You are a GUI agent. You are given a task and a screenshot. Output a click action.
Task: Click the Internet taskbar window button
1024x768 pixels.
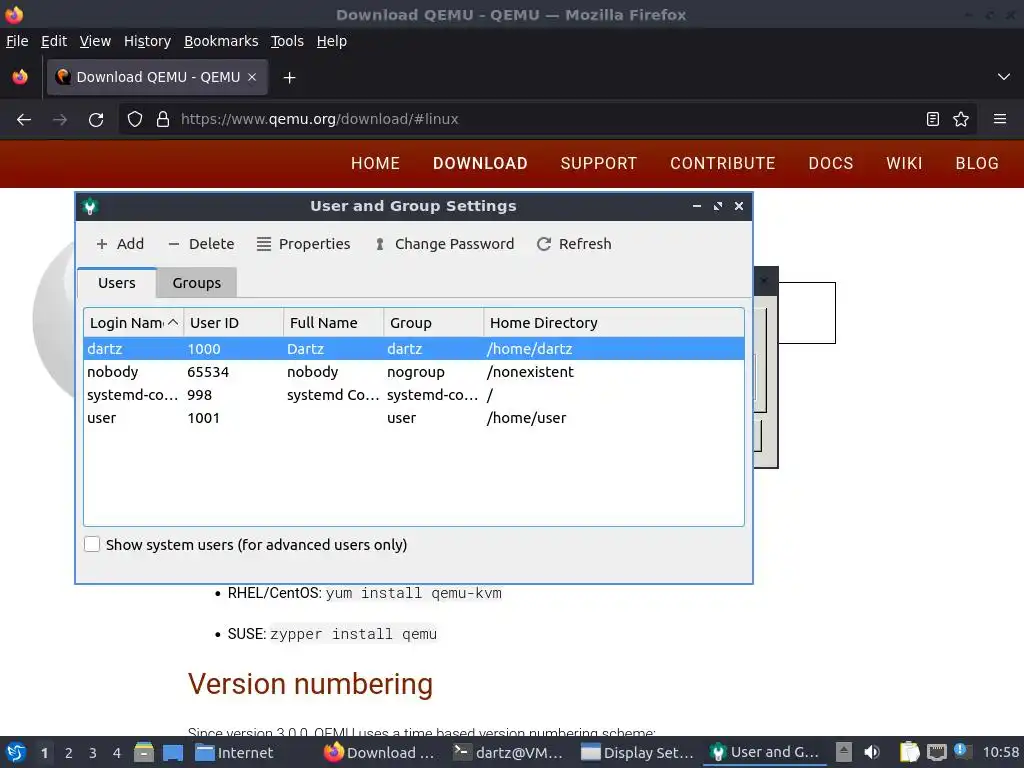pyautogui.click(x=234, y=753)
